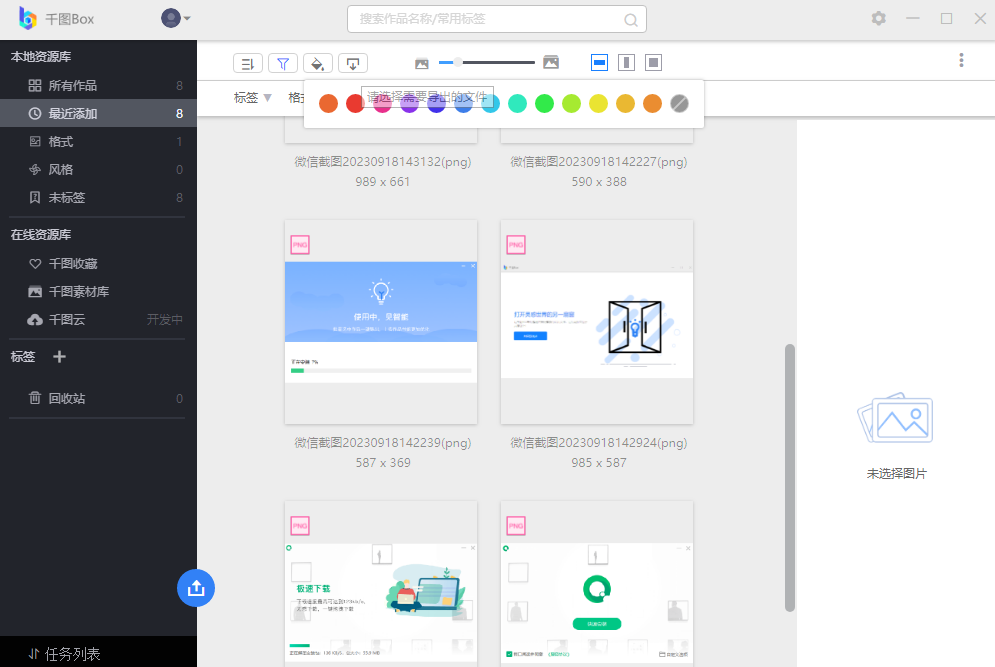Viewport: 995px width, 667px height.
Task: Open 千图素材库 online library
Action: (x=98, y=291)
